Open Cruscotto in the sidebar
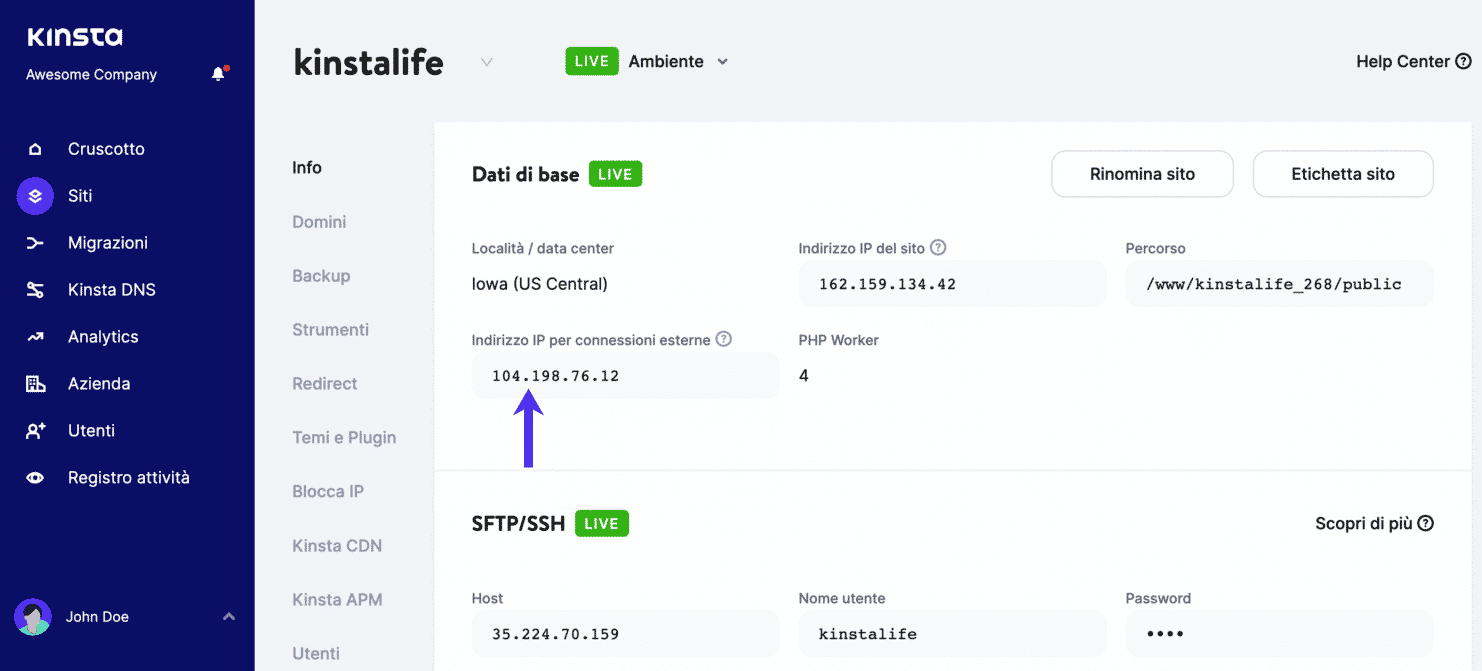 click(106, 149)
